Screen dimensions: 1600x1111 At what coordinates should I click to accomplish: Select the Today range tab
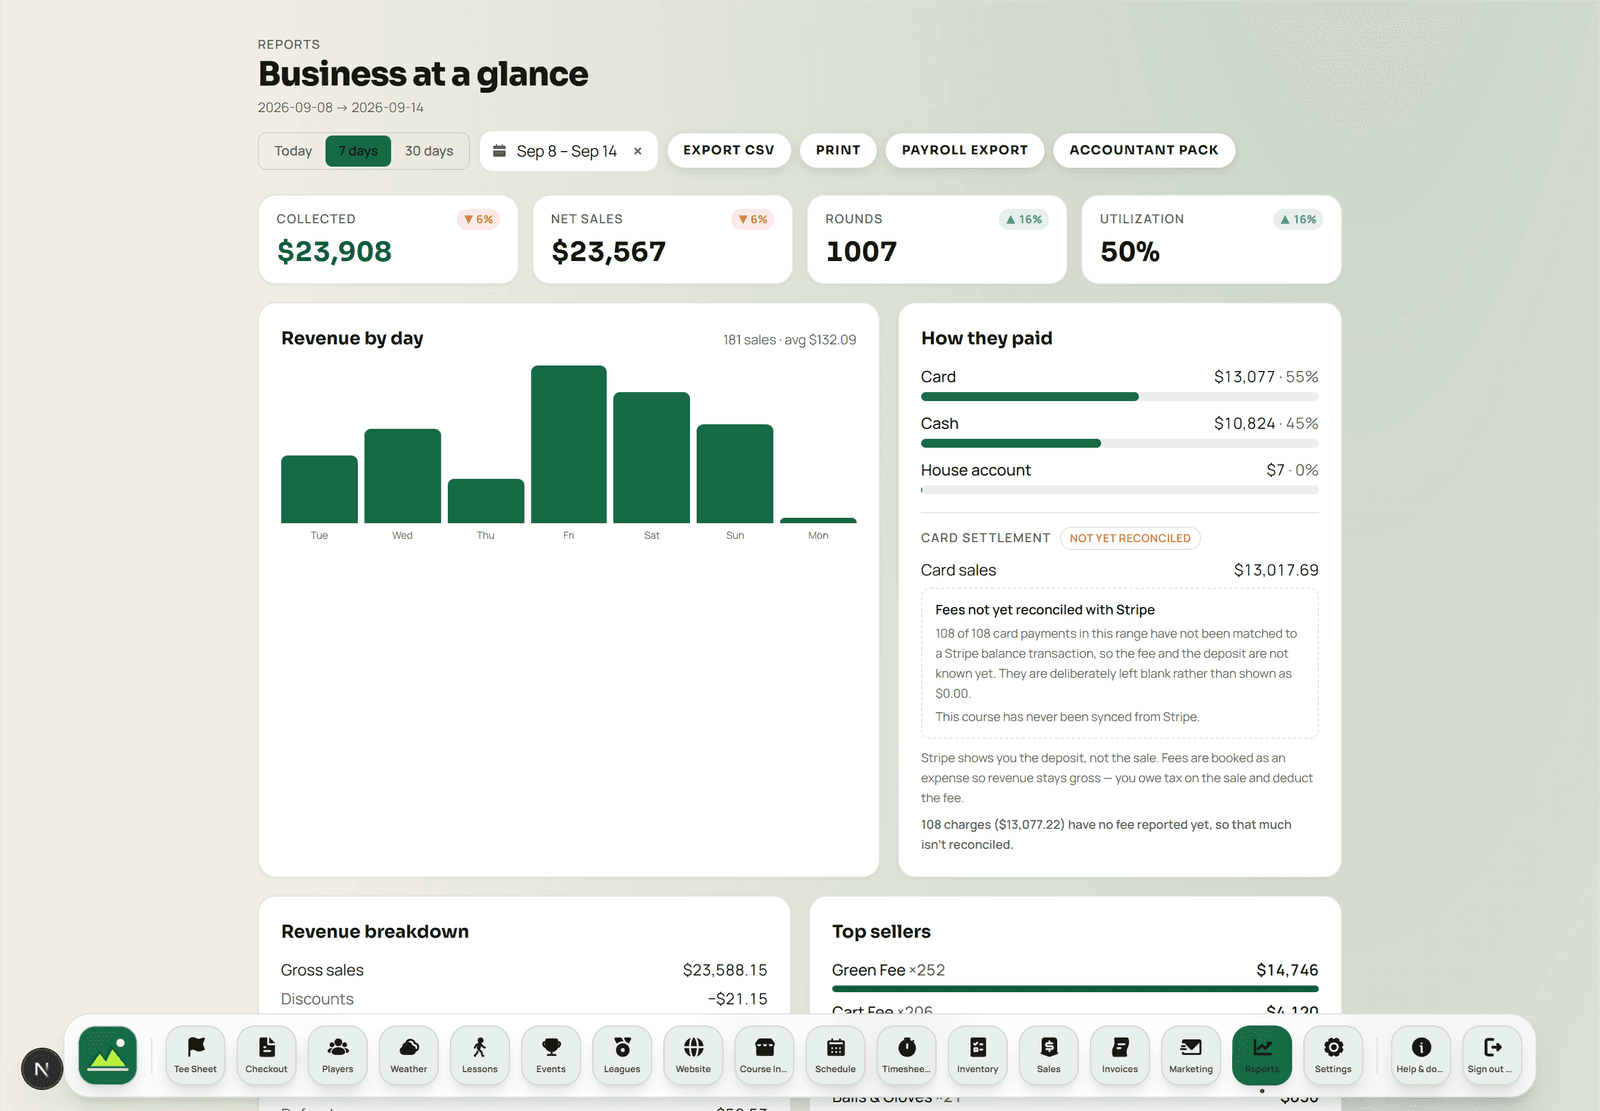click(293, 151)
